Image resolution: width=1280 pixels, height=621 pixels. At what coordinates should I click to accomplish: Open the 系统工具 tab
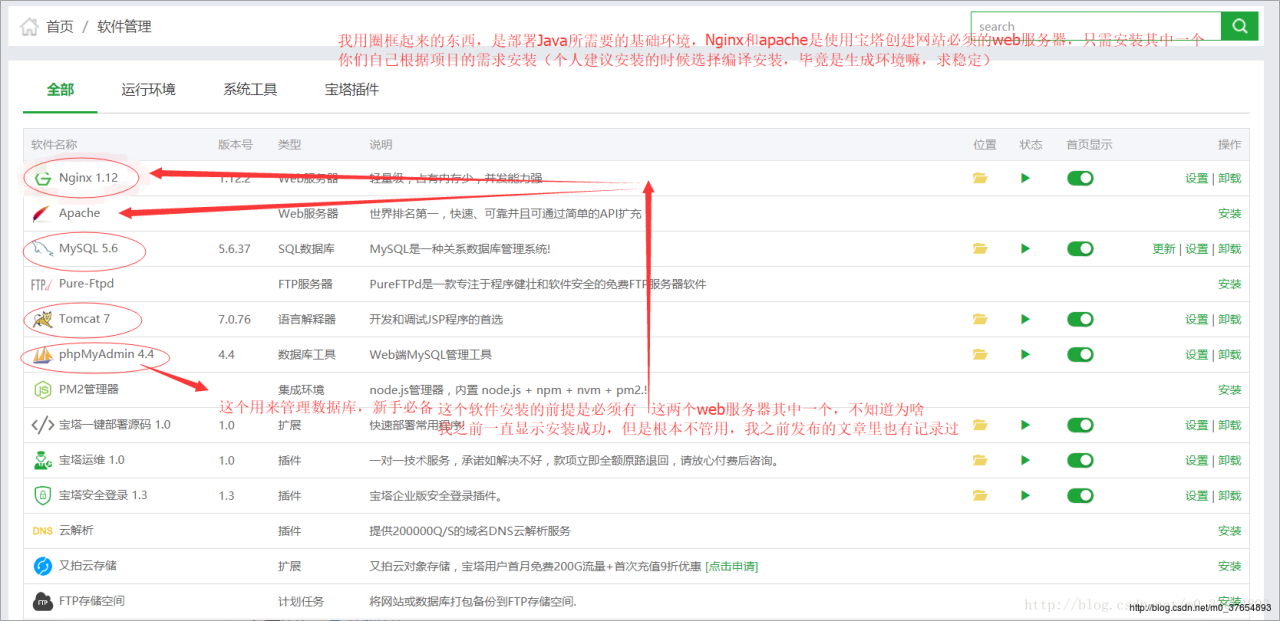tap(250, 90)
